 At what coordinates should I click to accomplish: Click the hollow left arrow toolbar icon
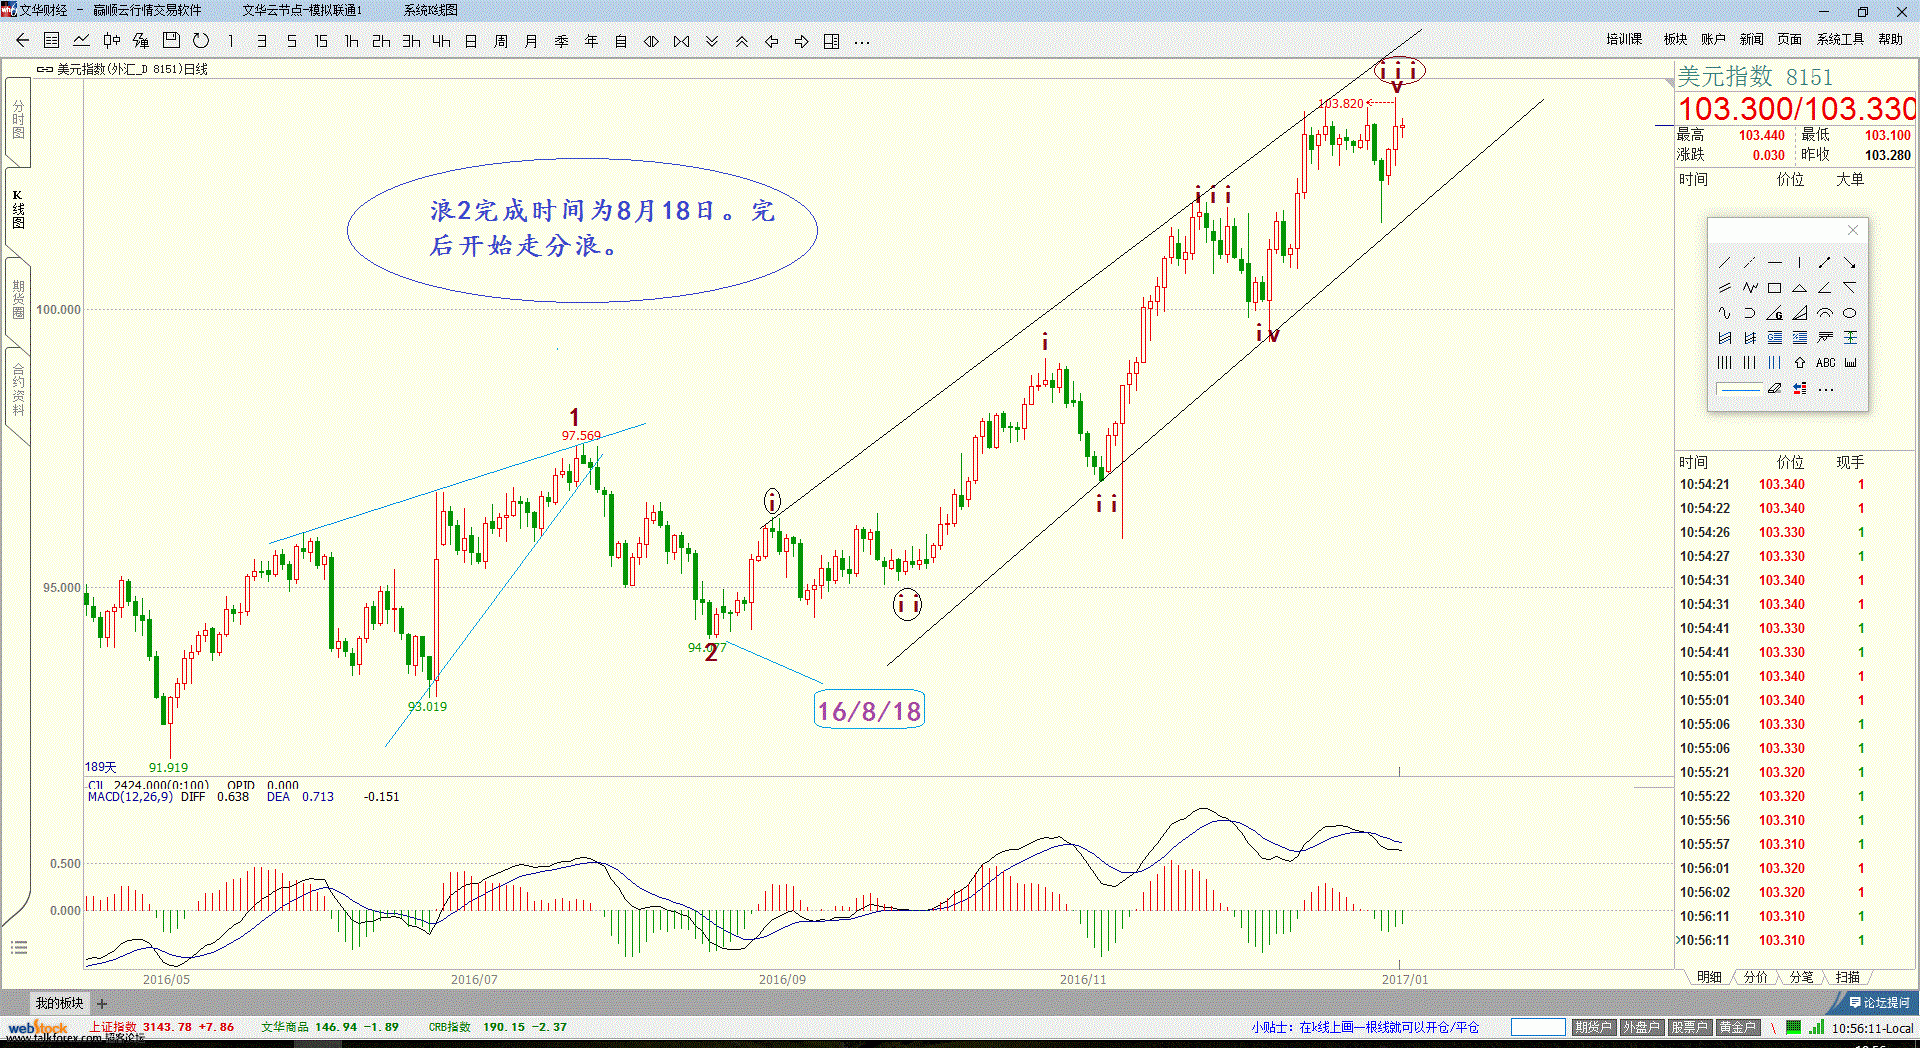(x=771, y=41)
